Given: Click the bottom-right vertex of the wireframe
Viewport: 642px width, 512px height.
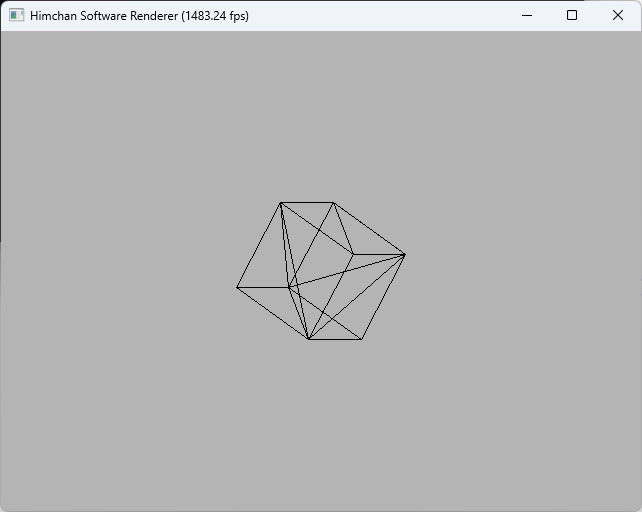Looking at the screenshot, I should coord(361,339).
